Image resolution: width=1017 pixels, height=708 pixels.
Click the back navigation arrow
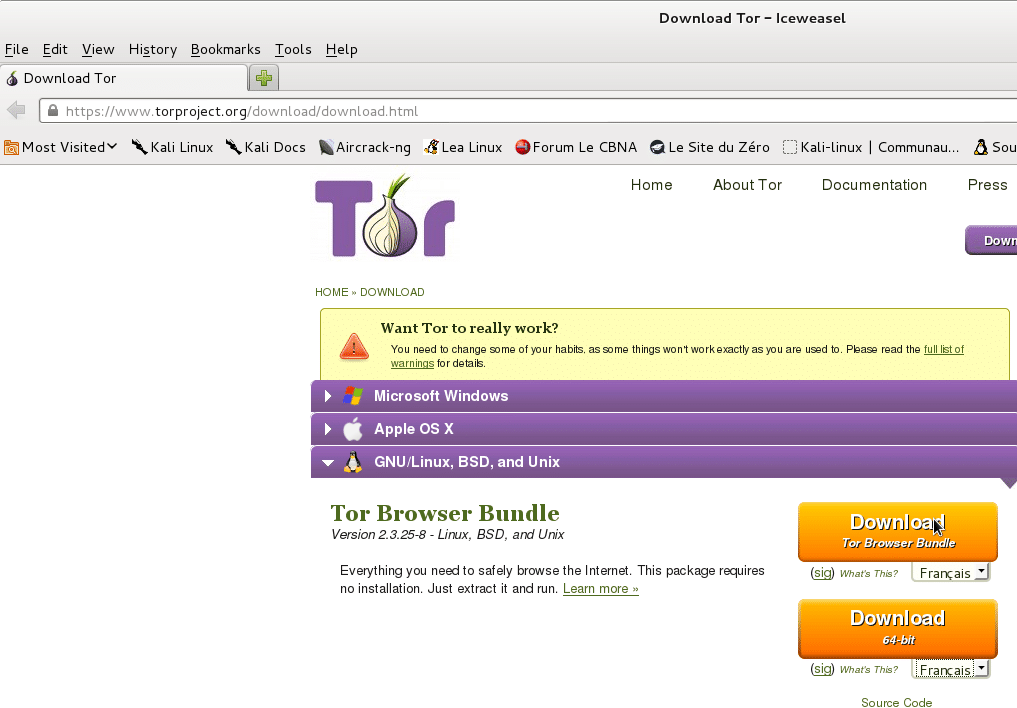tap(16, 110)
